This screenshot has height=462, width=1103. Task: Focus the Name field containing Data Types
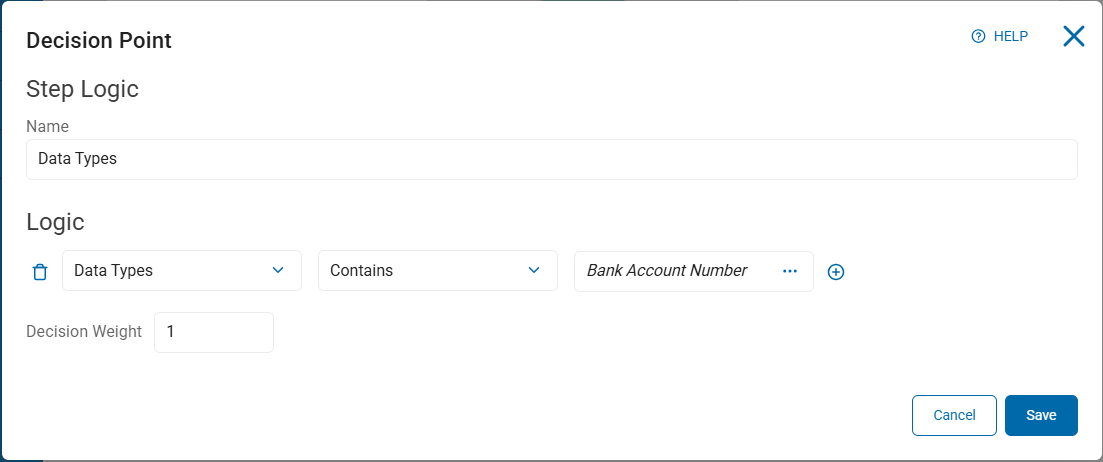(x=551, y=159)
